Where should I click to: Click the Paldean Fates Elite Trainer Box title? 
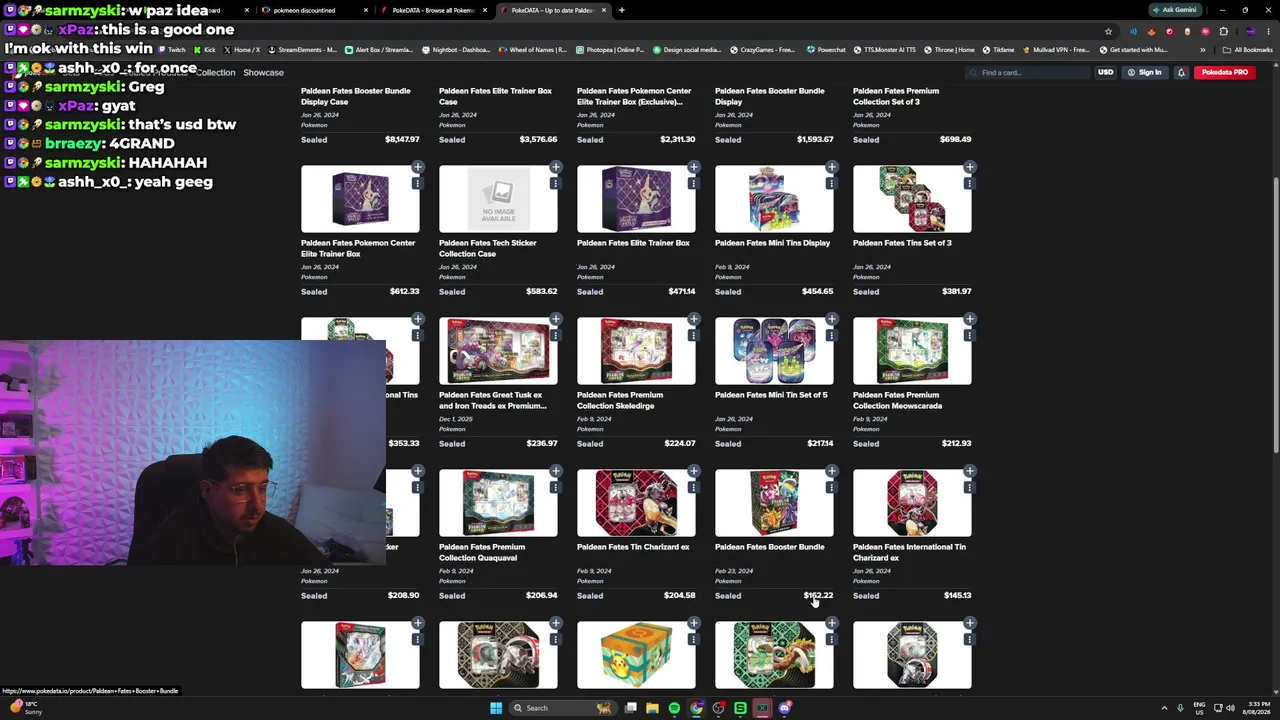coord(633,243)
